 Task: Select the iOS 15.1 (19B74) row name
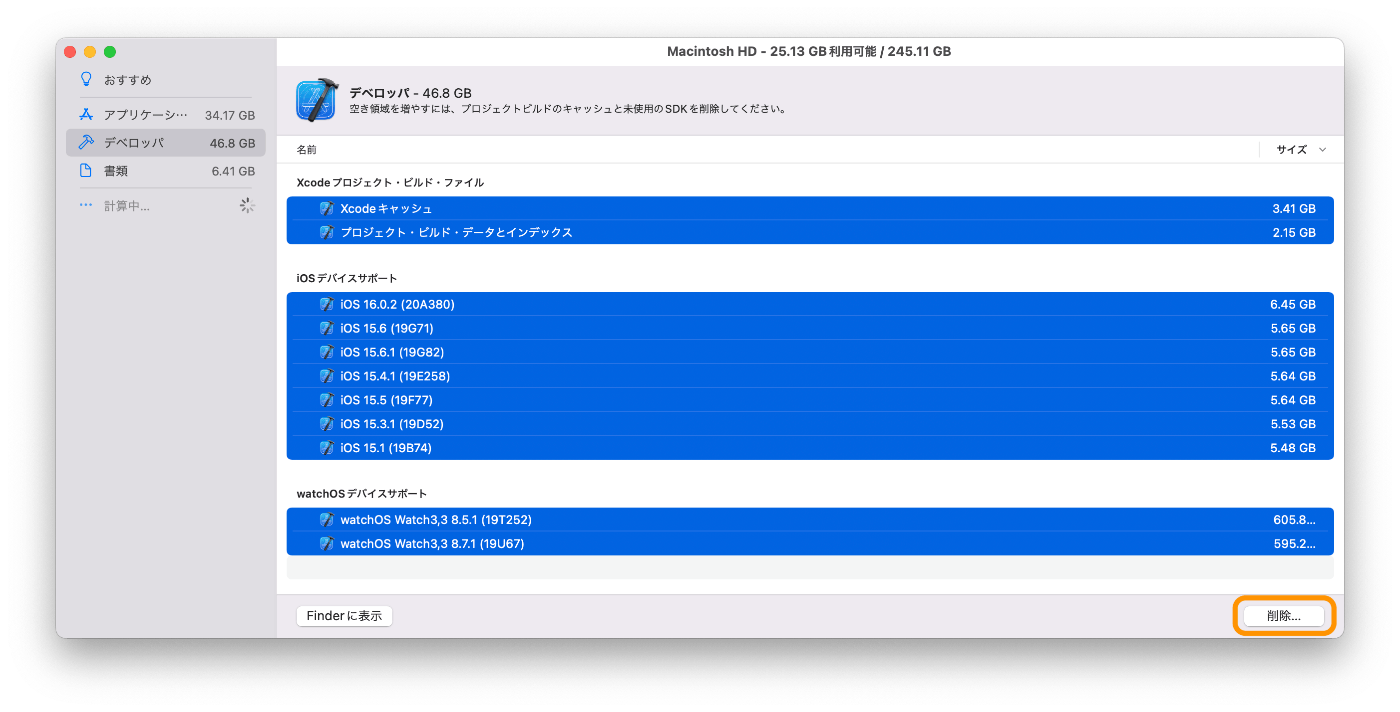(386, 449)
